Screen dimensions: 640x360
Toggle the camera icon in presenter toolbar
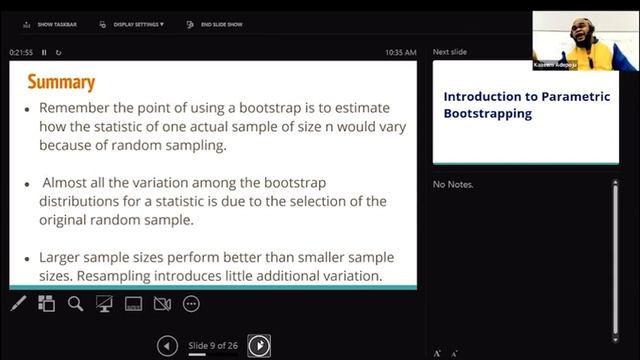click(x=162, y=304)
